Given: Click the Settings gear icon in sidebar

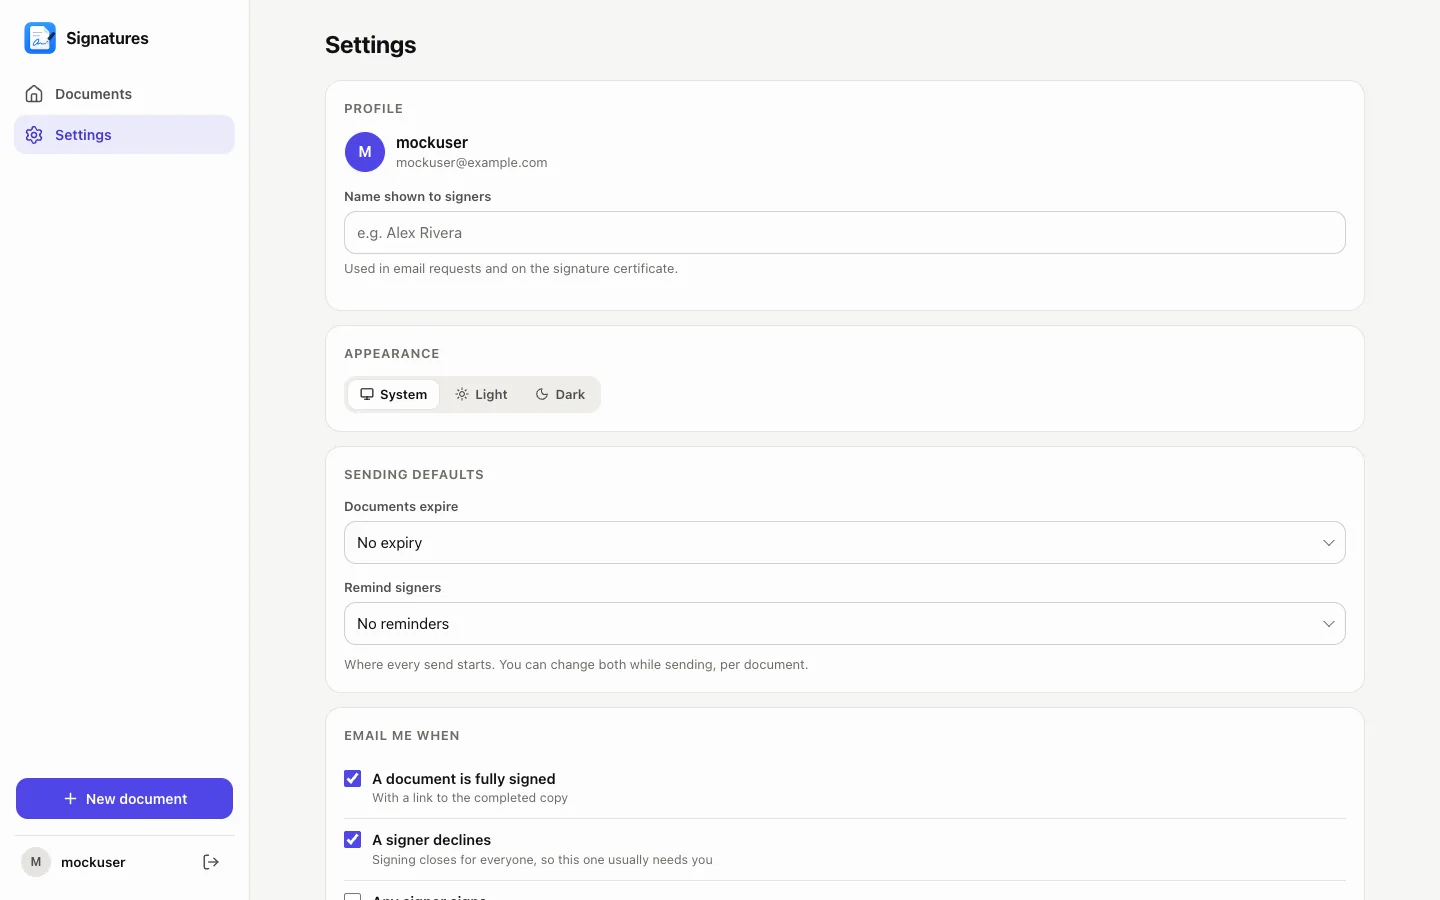Looking at the screenshot, I should 34,135.
